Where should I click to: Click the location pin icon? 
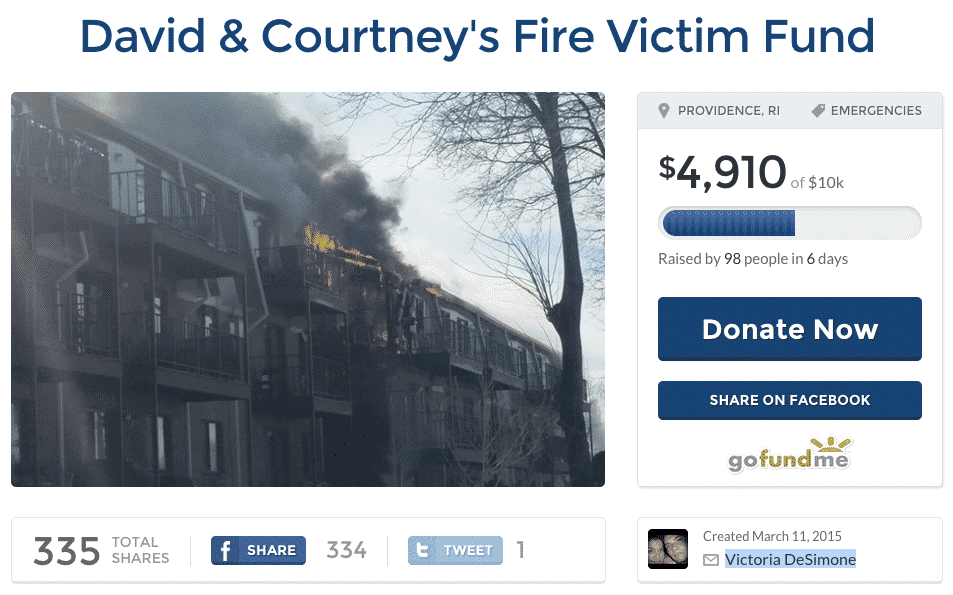click(x=664, y=111)
